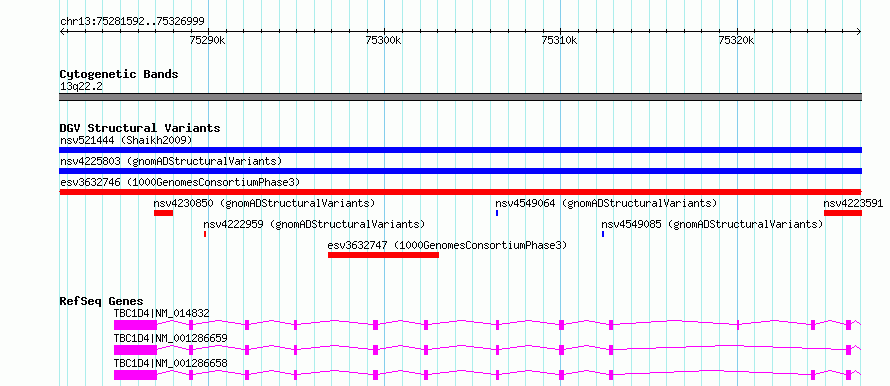Click the esv3632746 red variant bar

coord(460,192)
